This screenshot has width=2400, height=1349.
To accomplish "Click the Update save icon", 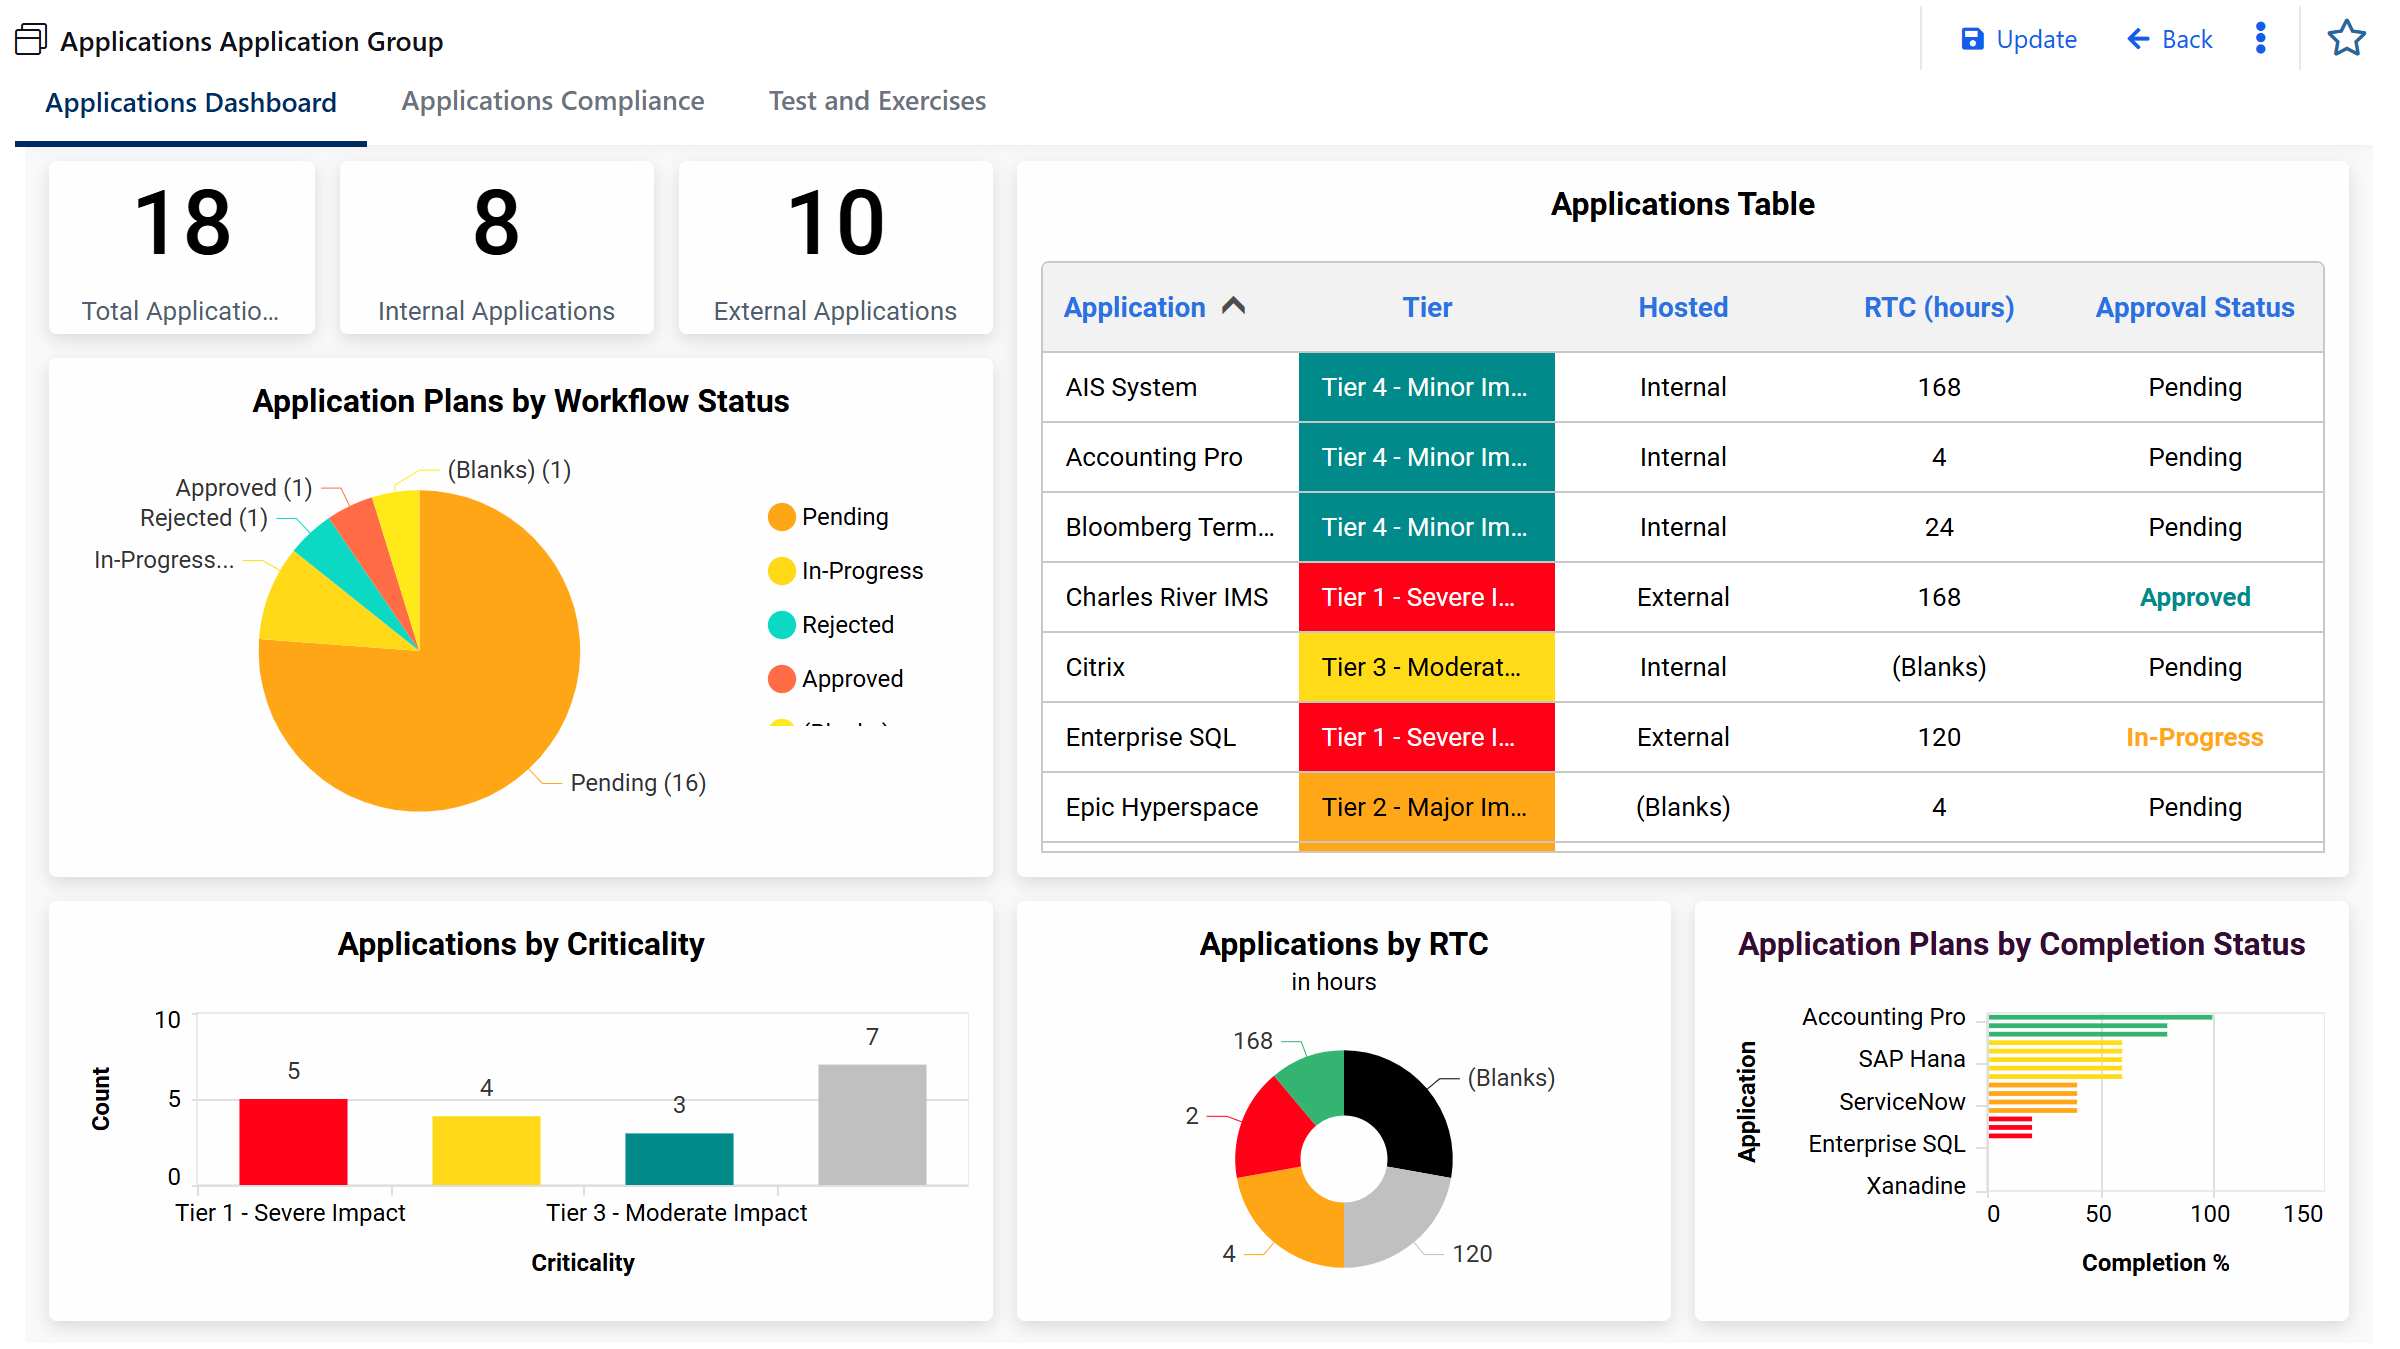I will [x=1971, y=39].
